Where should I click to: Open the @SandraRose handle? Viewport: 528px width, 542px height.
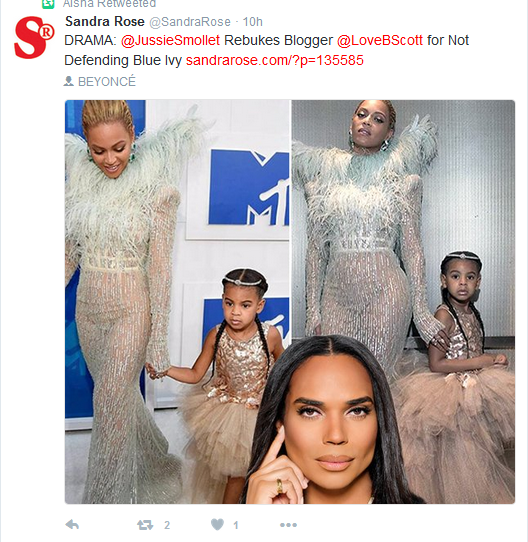(190, 22)
